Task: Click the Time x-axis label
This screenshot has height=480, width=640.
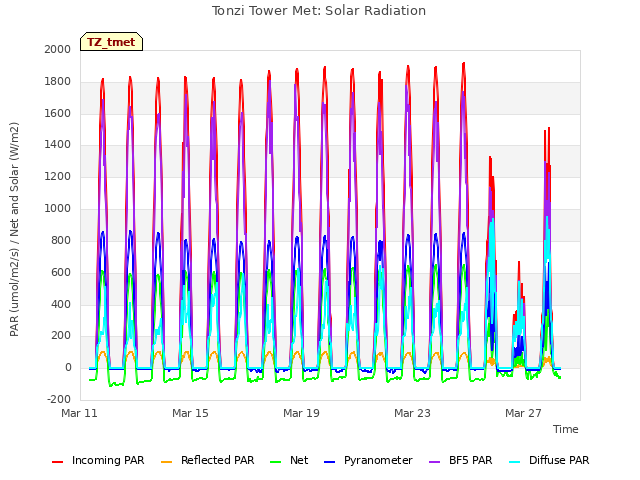Action: coord(566,429)
